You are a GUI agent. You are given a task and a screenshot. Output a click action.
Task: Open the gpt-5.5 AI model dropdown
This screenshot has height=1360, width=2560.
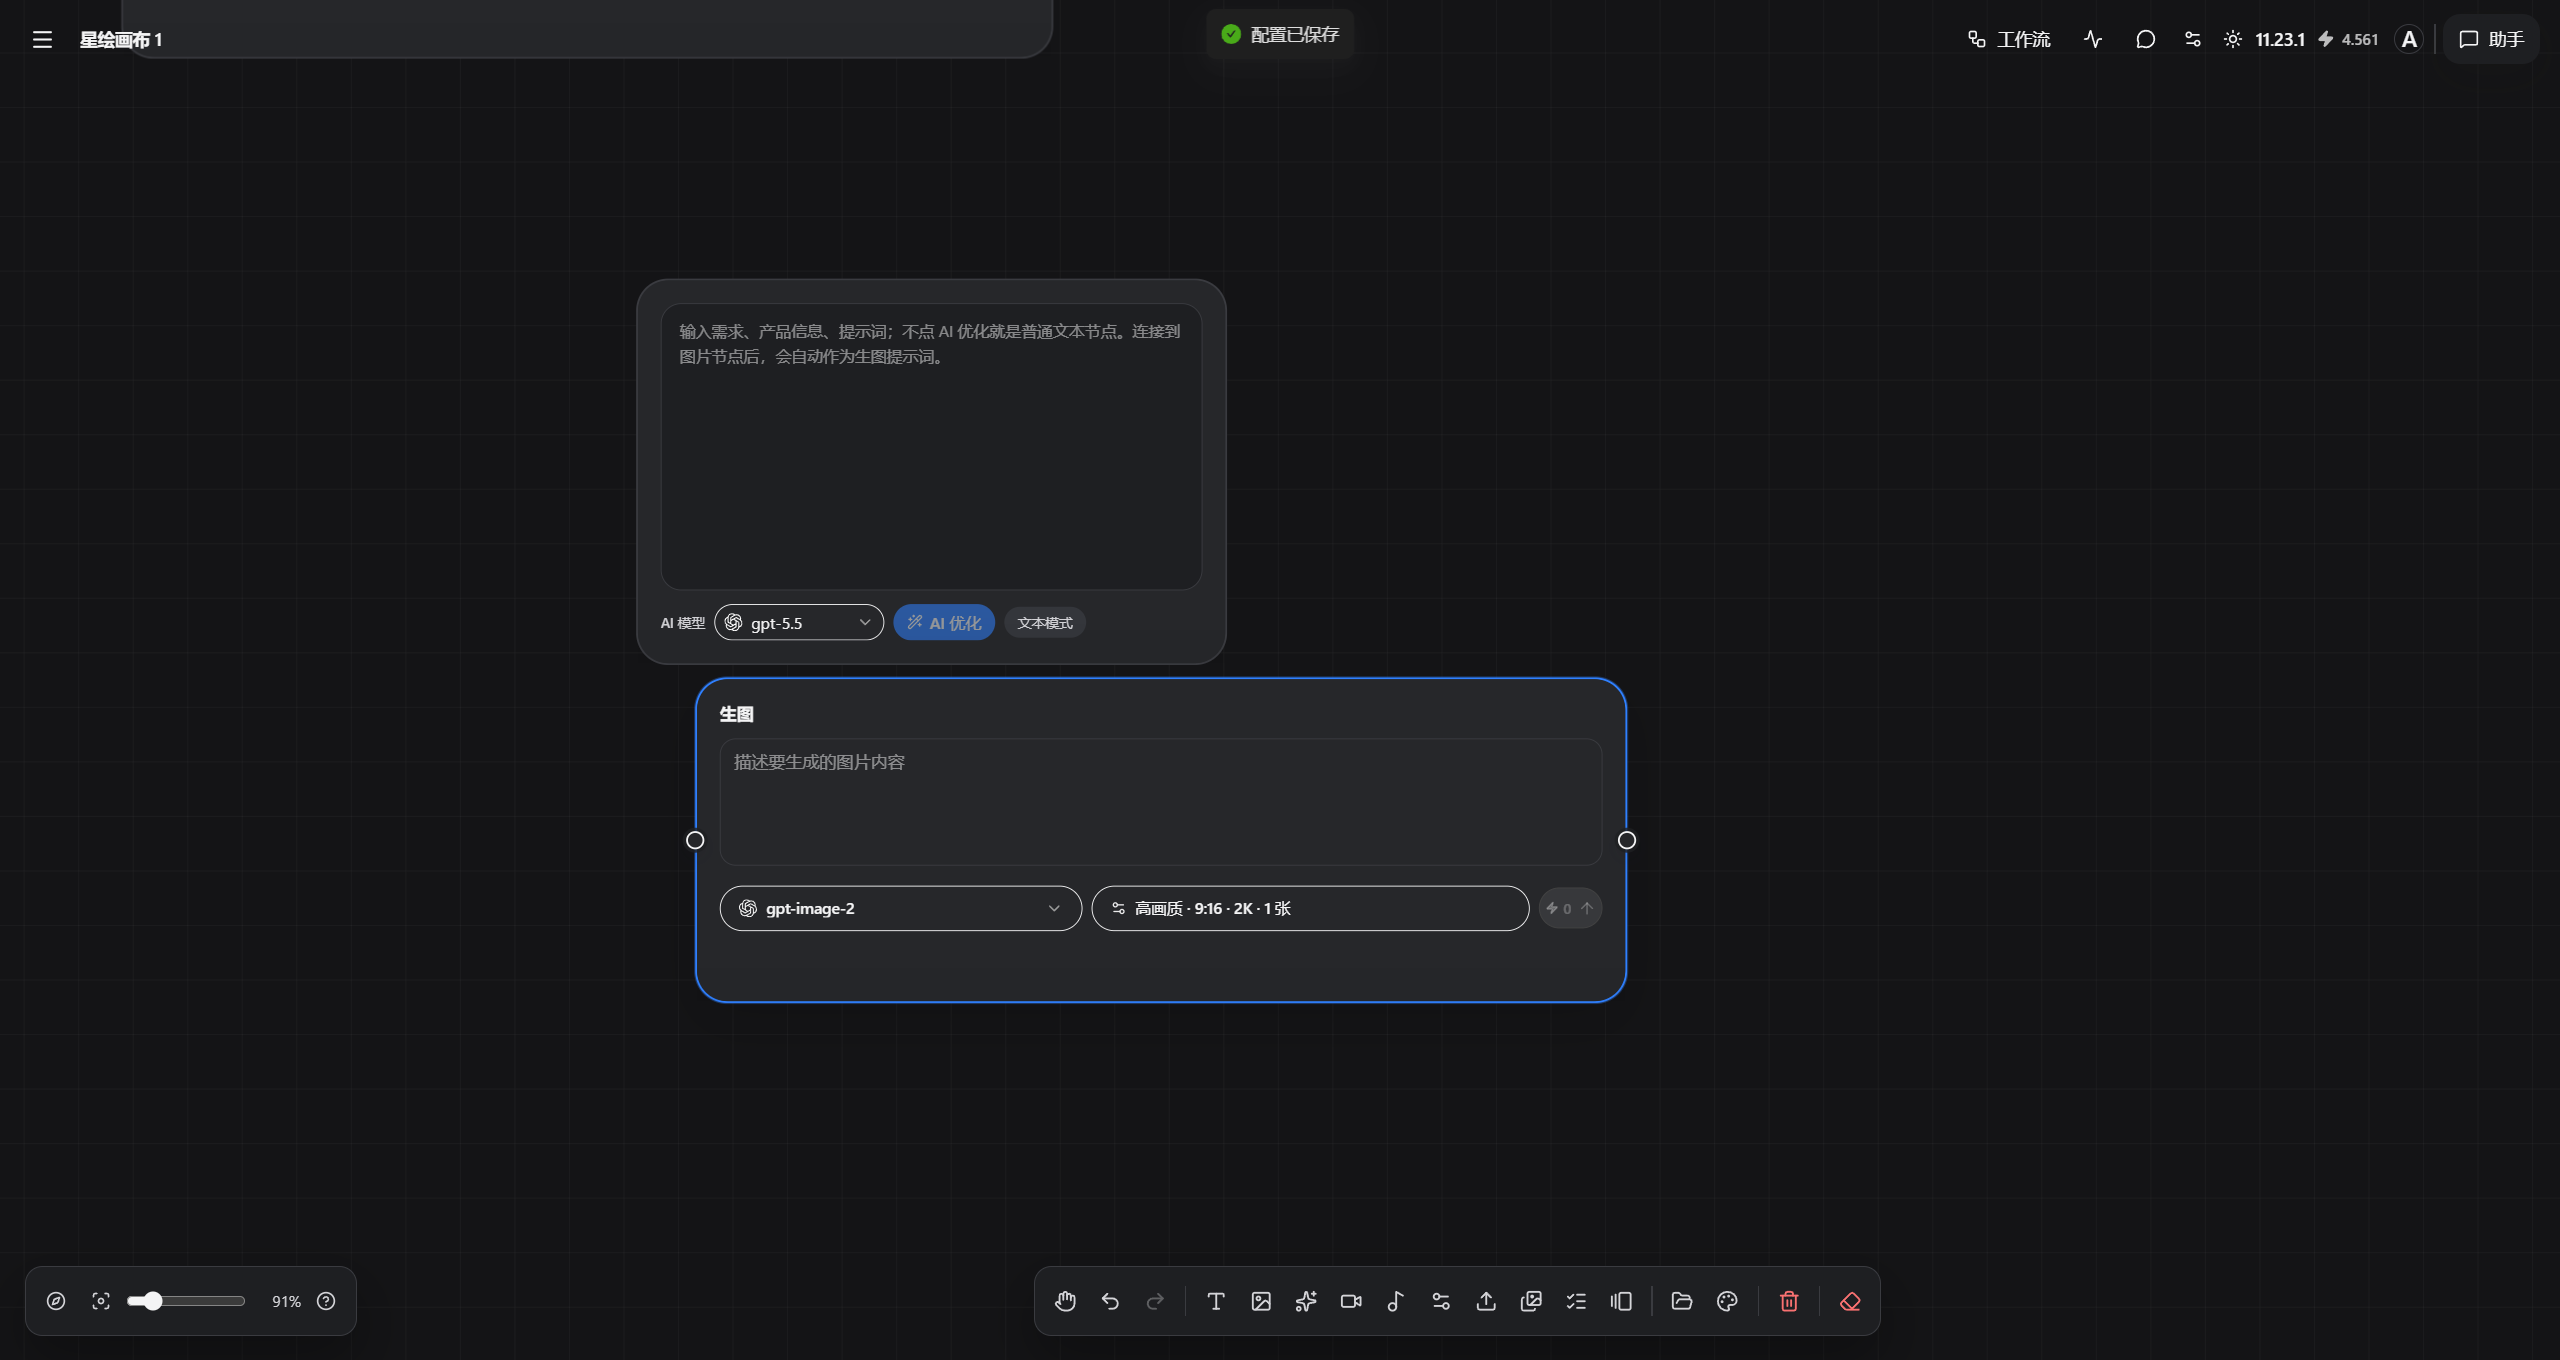click(799, 623)
